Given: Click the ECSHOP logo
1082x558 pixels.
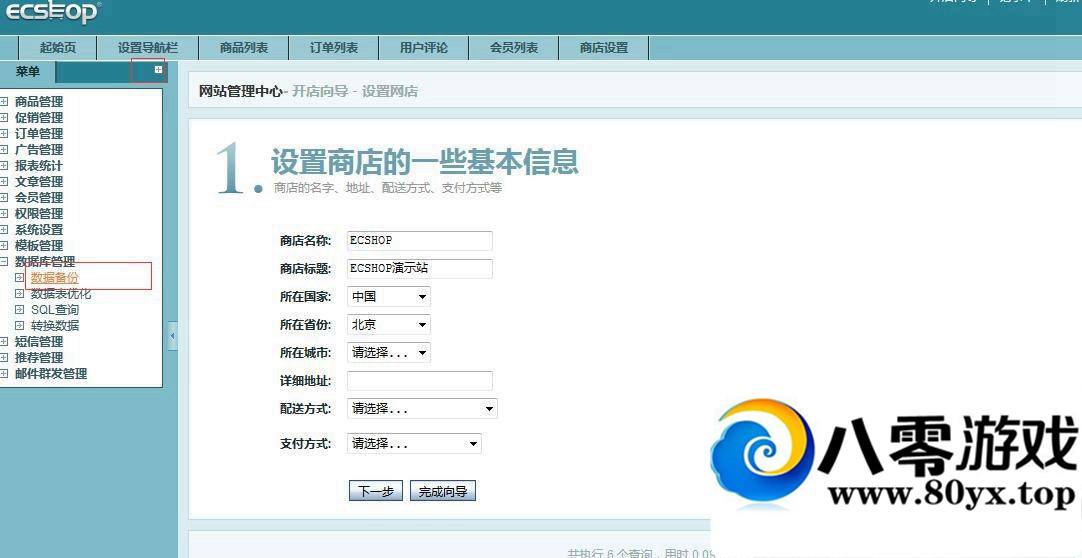Looking at the screenshot, I should [x=50, y=12].
